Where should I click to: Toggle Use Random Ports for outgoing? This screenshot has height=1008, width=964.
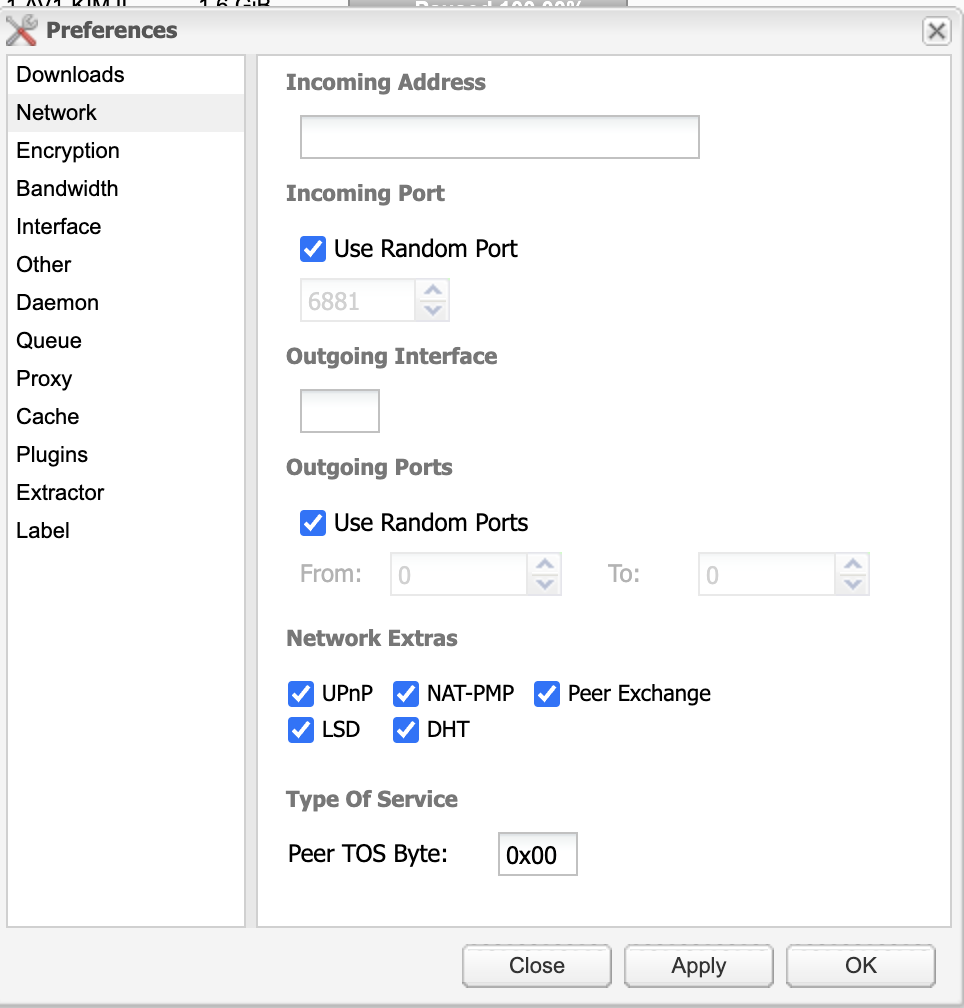click(x=313, y=522)
